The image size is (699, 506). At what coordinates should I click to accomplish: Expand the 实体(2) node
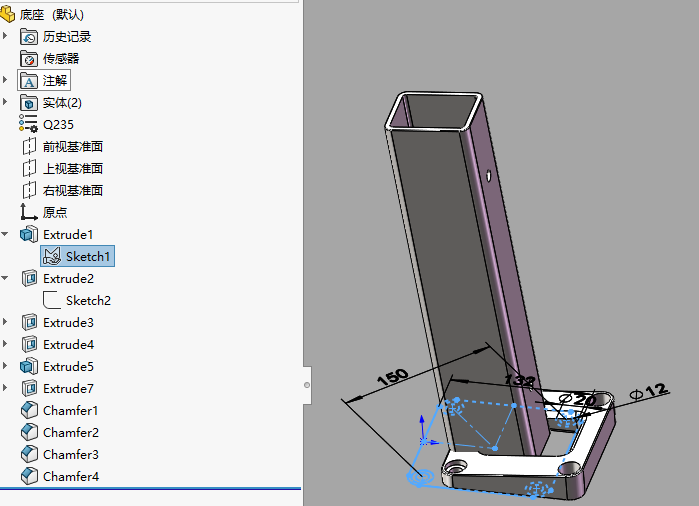(x=5, y=102)
